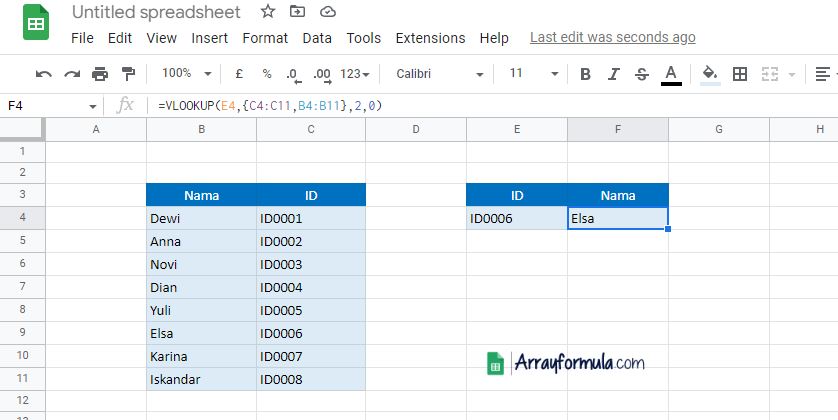Click the Move to folder icon

click(x=298, y=12)
